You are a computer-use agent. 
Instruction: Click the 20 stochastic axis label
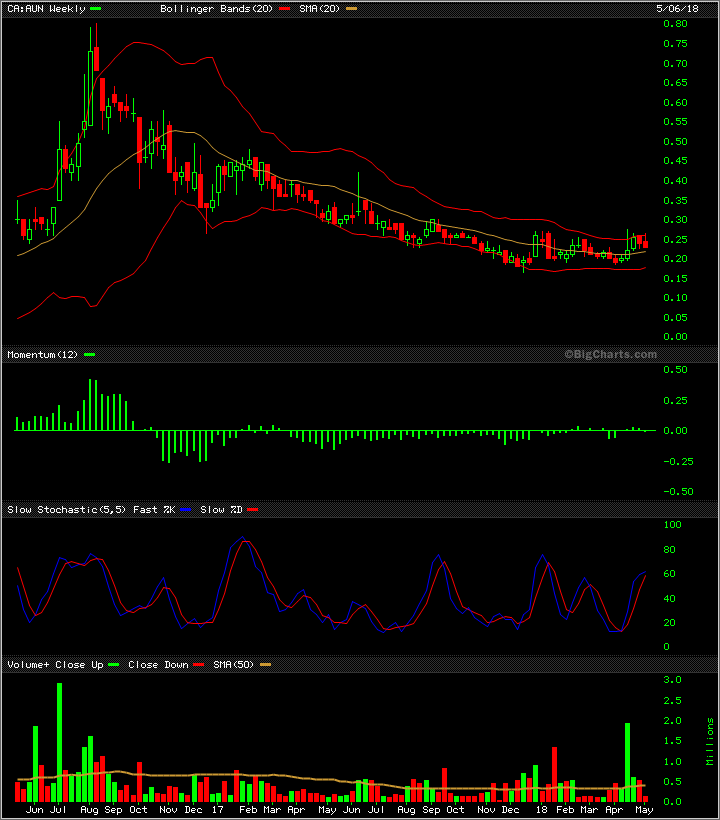tap(669, 623)
